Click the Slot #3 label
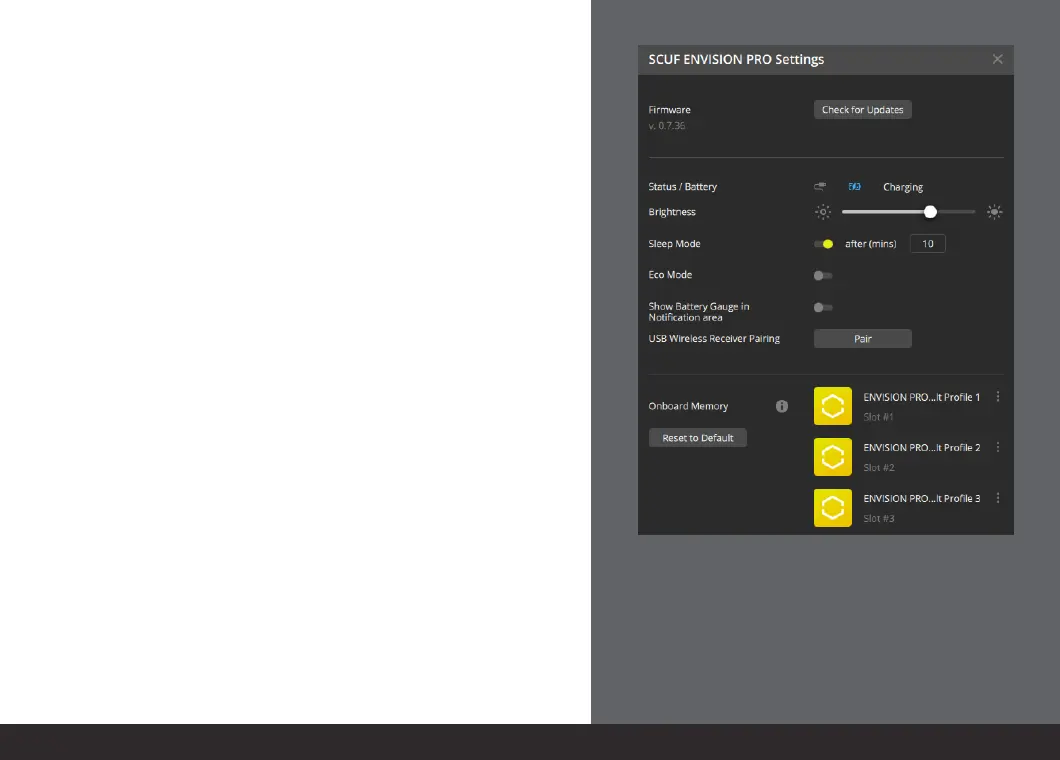This screenshot has width=1060, height=760. (x=879, y=519)
